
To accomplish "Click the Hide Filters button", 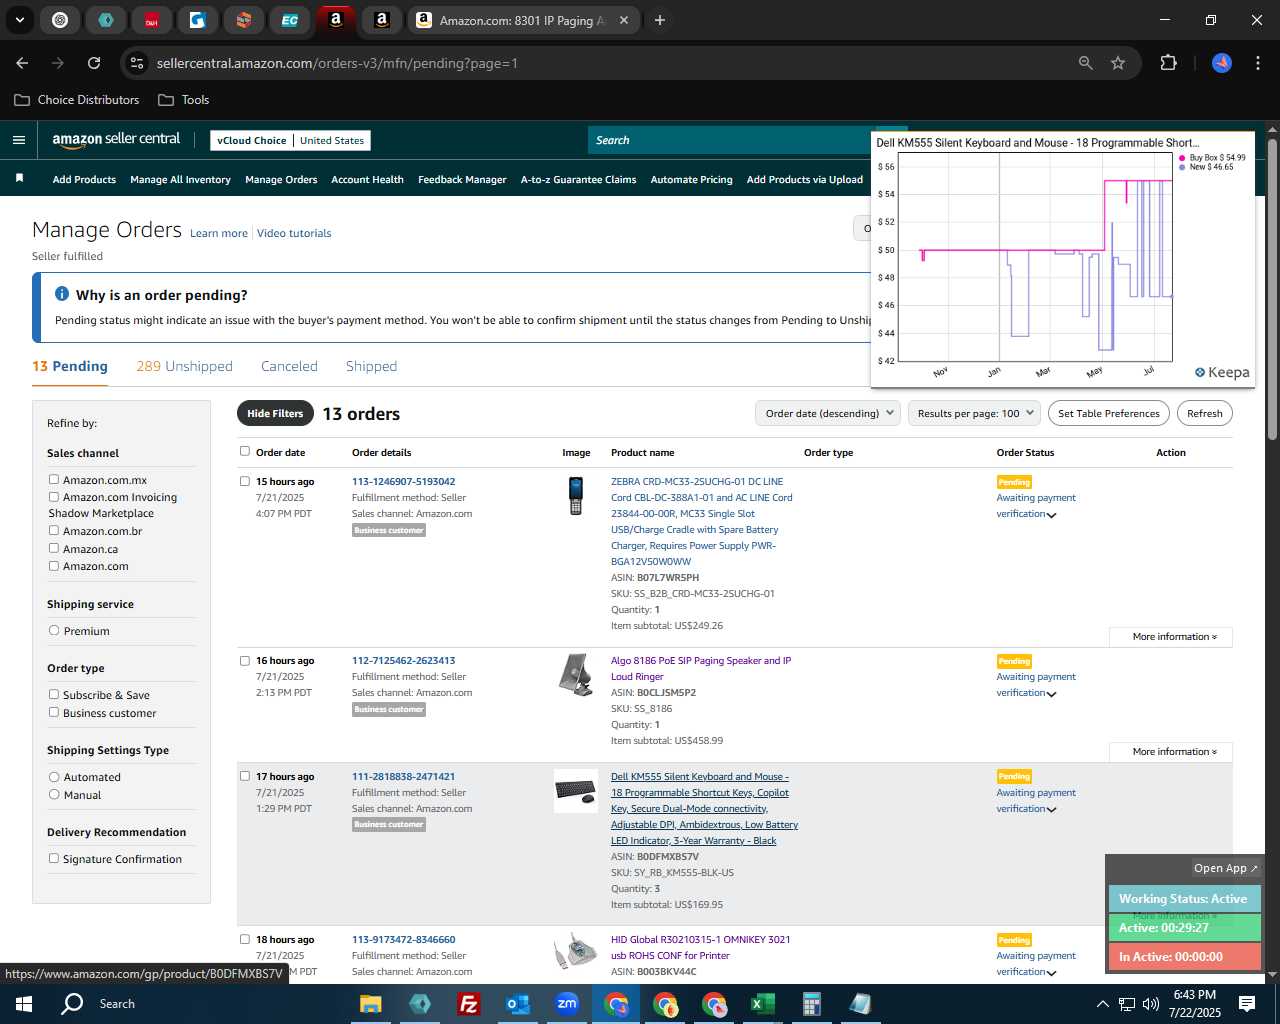I will click(275, 413).
